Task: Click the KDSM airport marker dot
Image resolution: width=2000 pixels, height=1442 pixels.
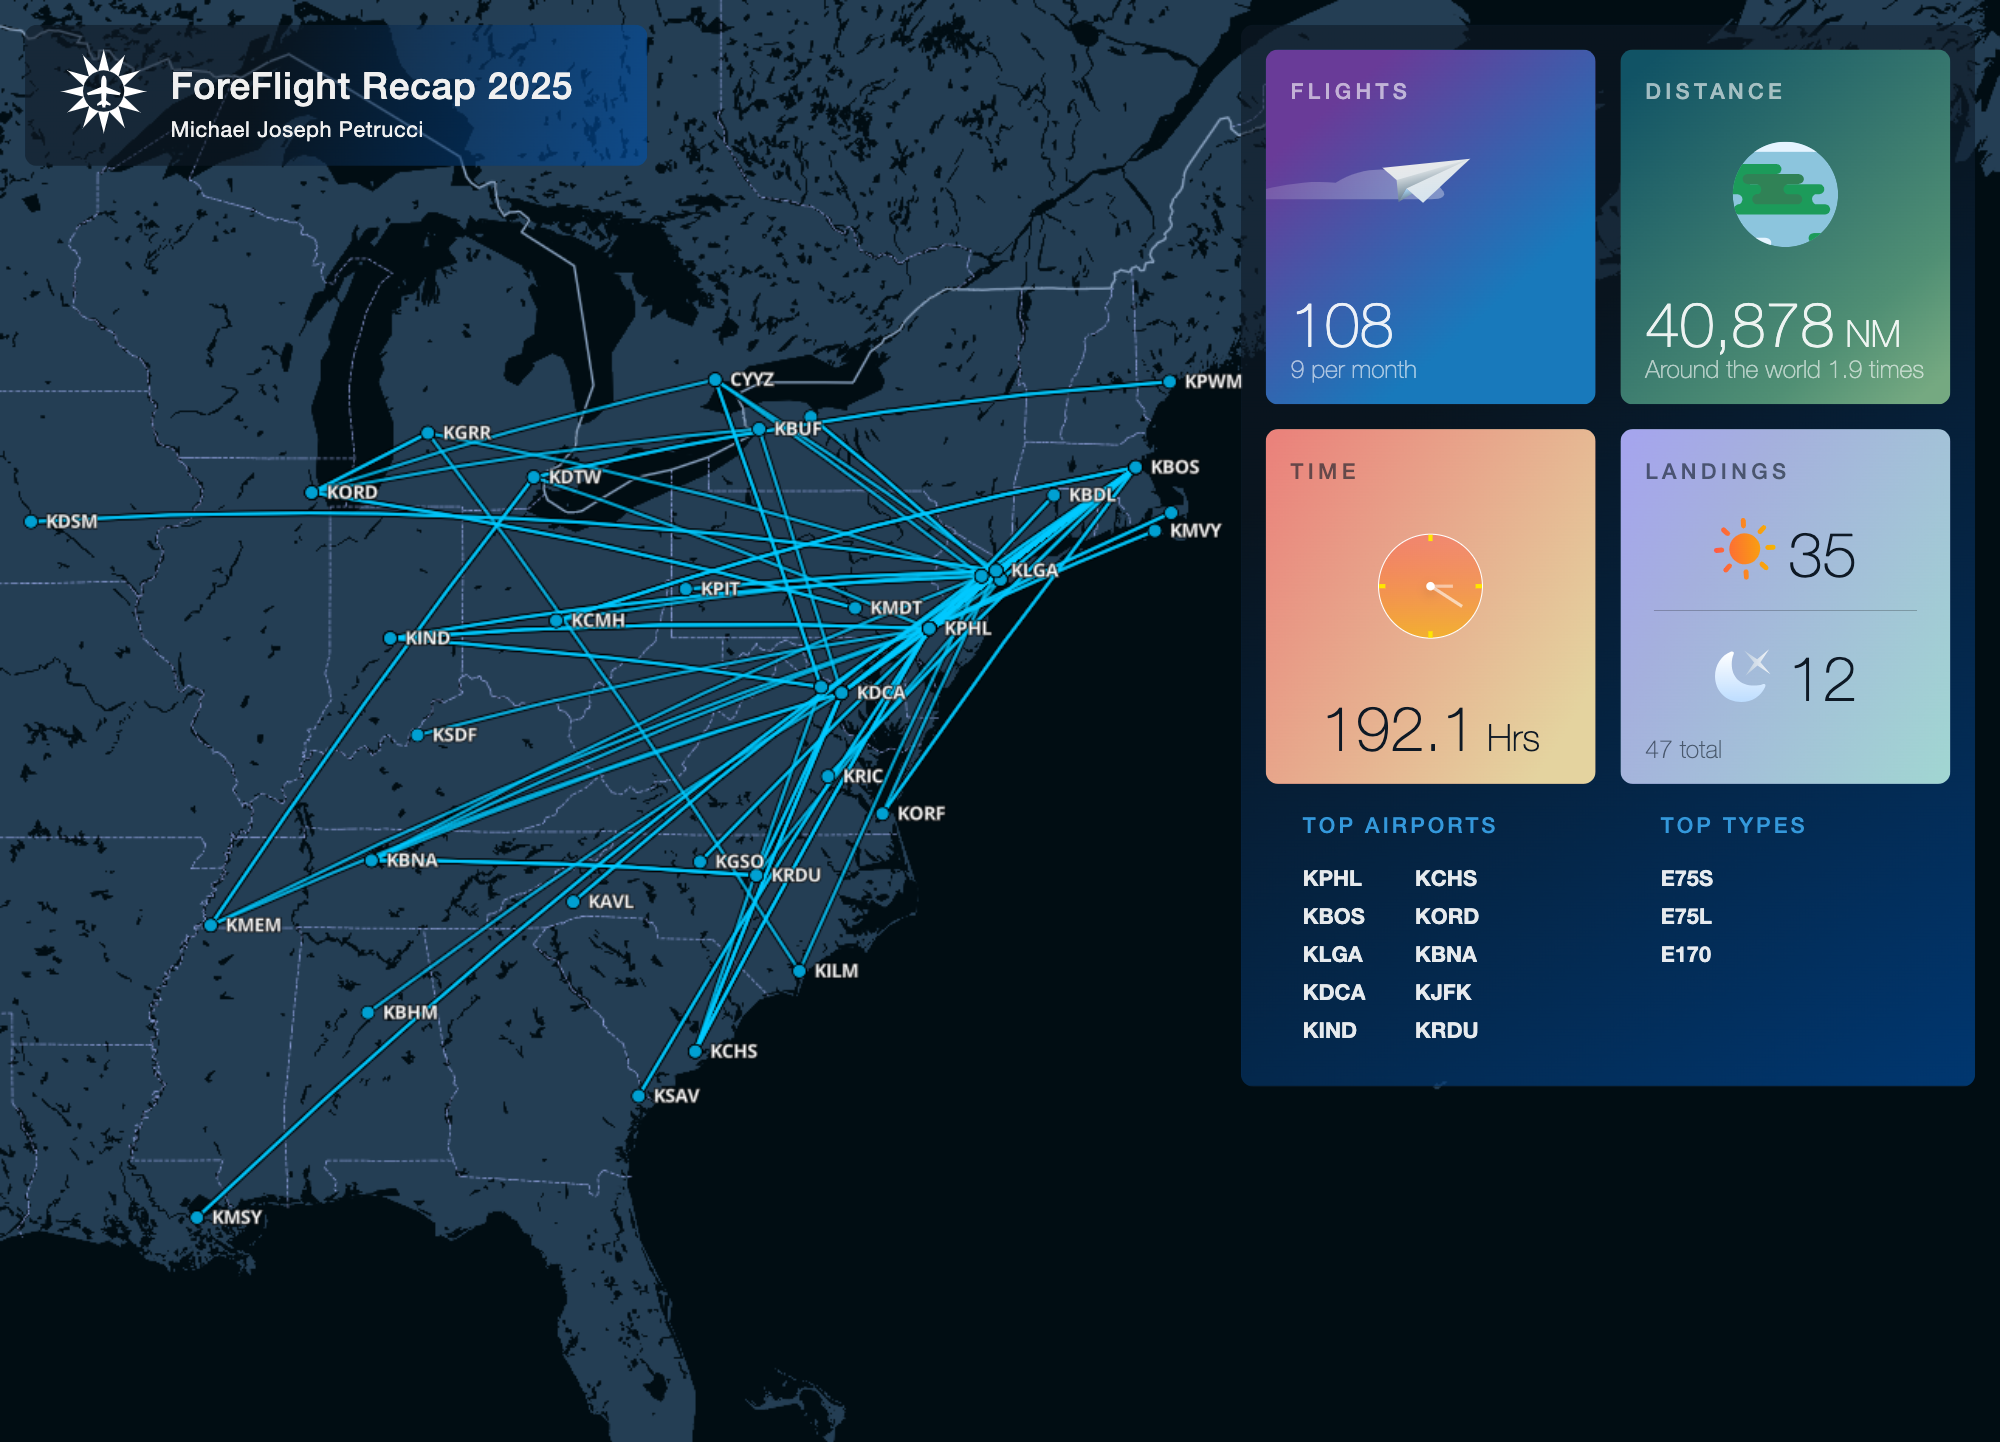Action: tap(31, 521)
